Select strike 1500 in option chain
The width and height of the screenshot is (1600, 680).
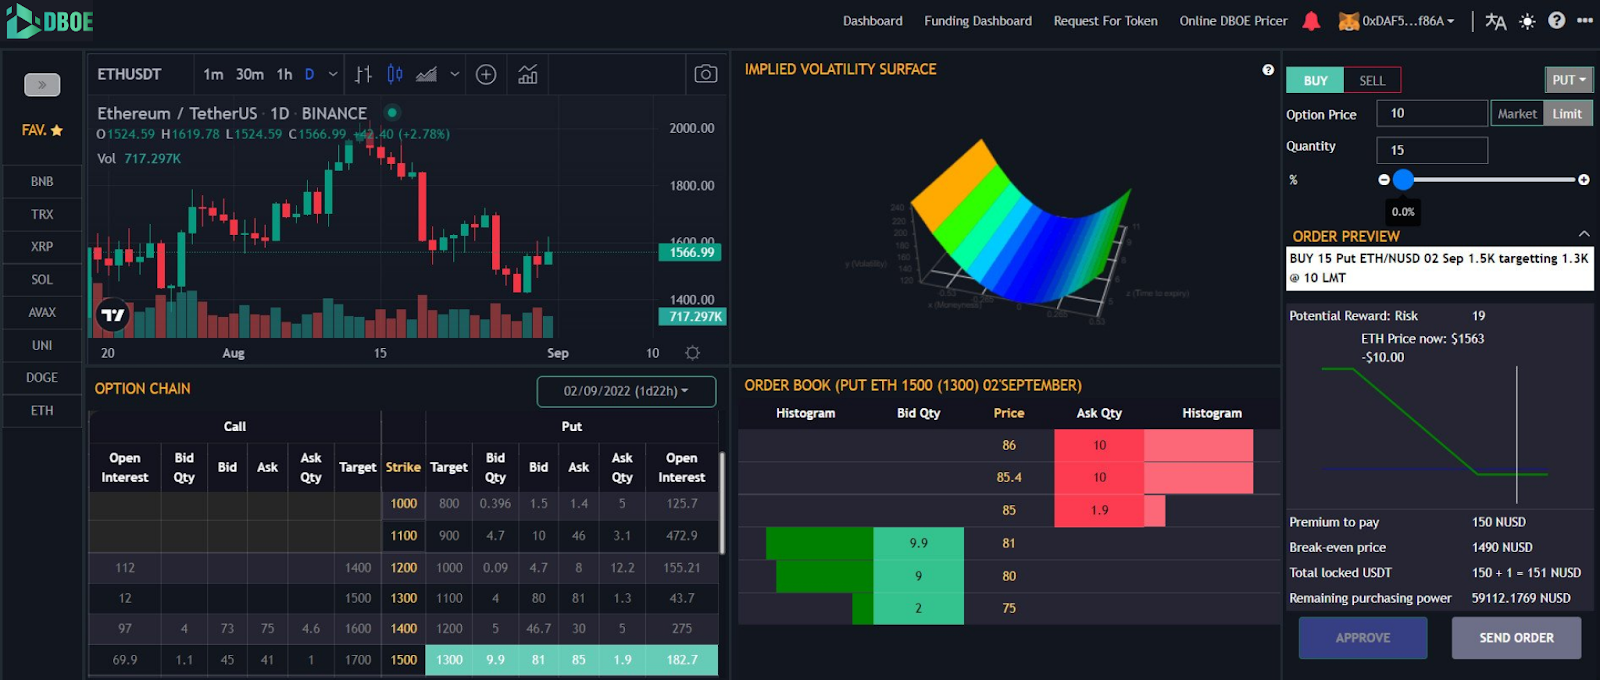(x=404, y=660)
